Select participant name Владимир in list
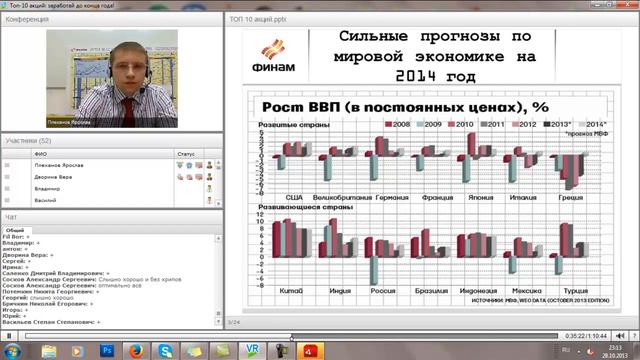 [47, 189]
